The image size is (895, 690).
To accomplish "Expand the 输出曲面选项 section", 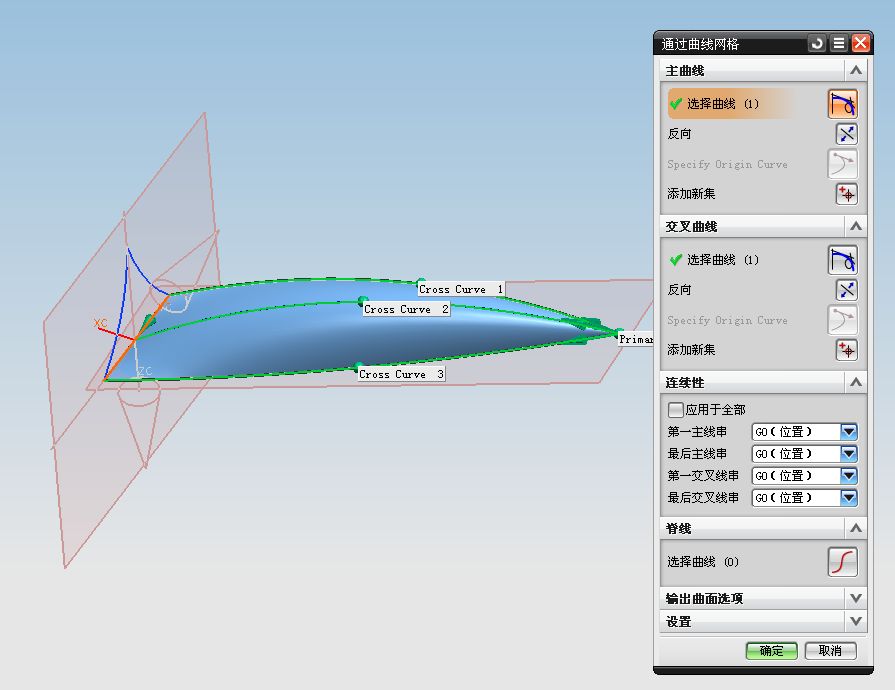I will 856,598.
